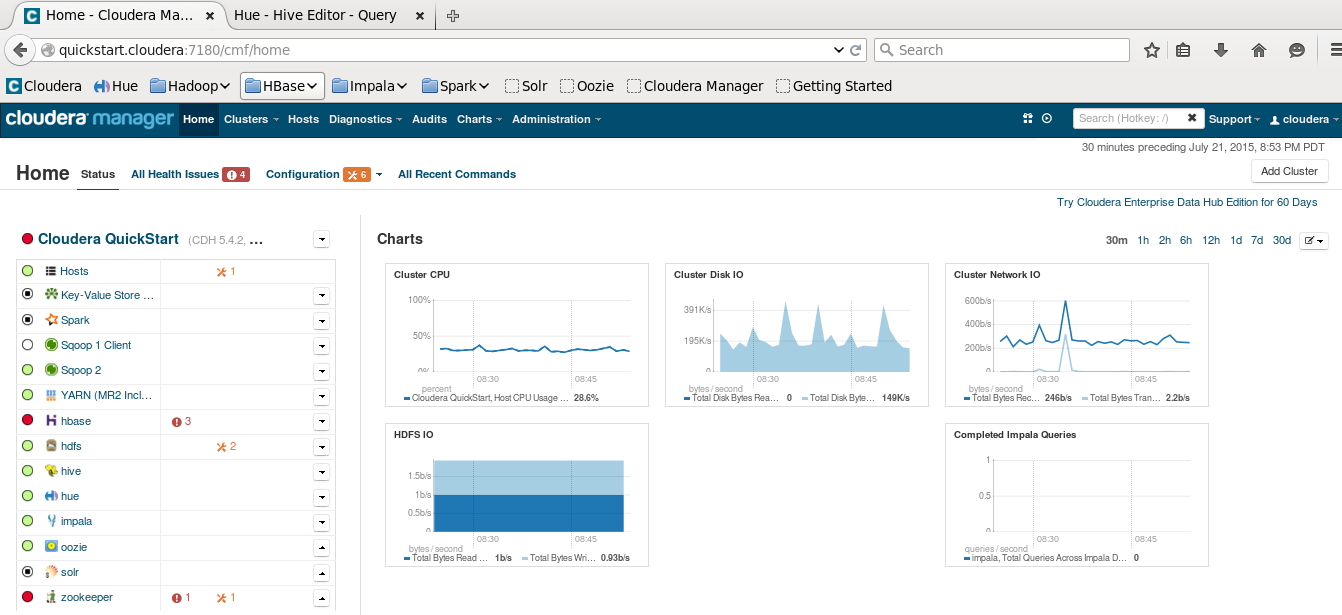This screenshot has width=1342, height=615.
Task: Expand the HBase bookmarks folder
Action: coord(282,86)
